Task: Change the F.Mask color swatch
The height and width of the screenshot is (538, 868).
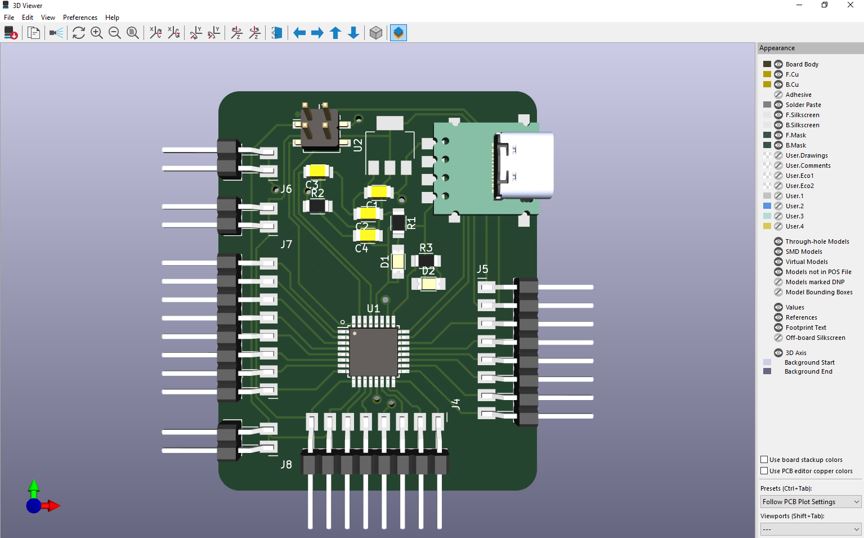Action: (x=767, y=135)
